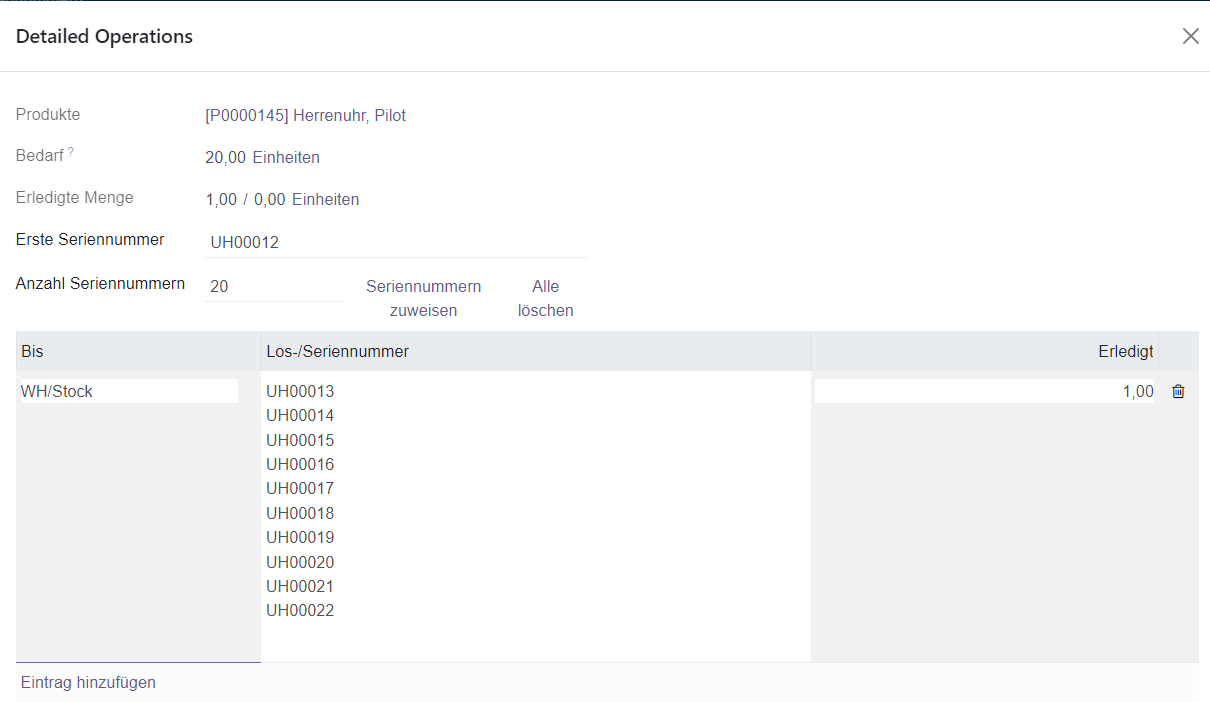Edit the Erledigt quantity 1,00 field
1210x702 pixels.
[984, 392]
